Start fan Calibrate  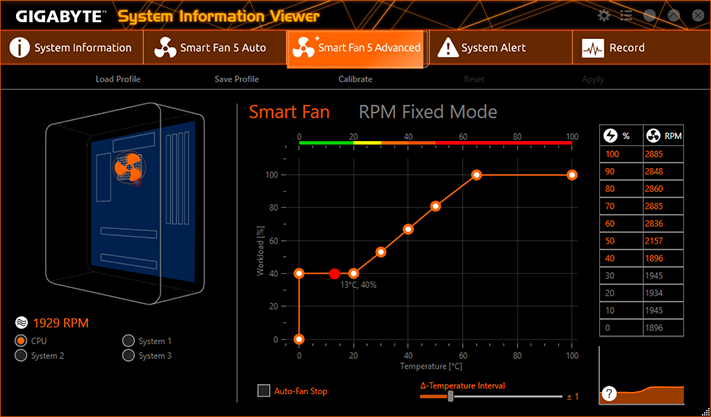tap(356, 79)
